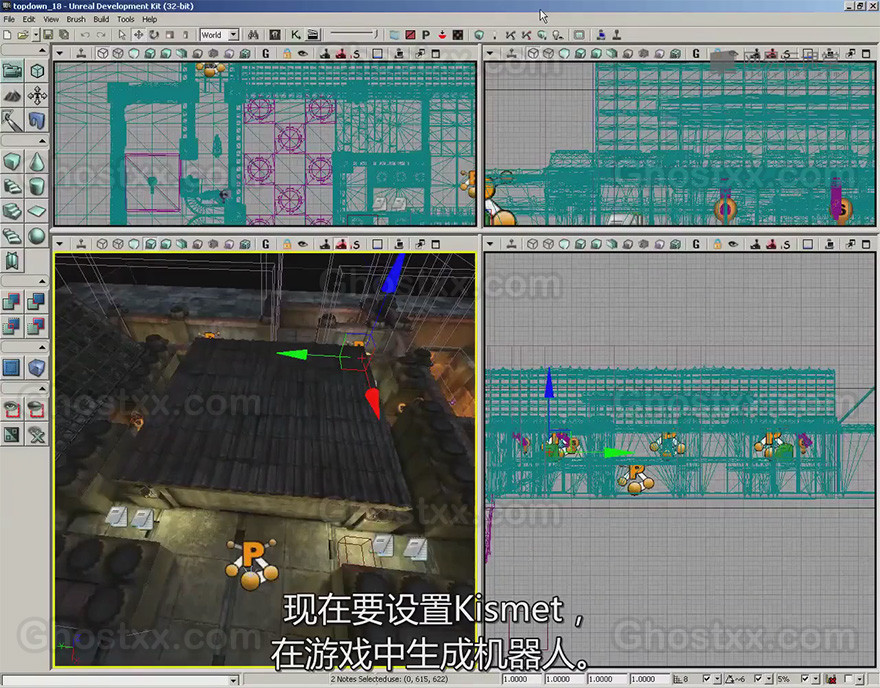Collapse the CSG section of toolbox

tap(42, 281)
